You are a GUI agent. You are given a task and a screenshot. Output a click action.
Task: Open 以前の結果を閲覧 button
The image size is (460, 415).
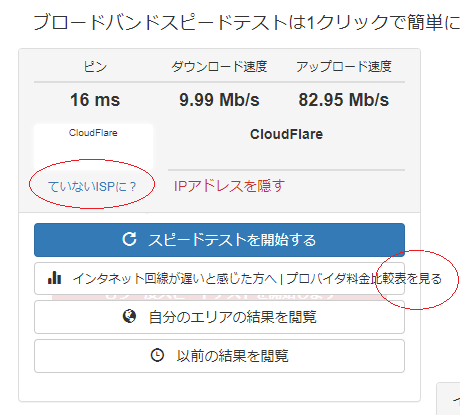(219, 356)
